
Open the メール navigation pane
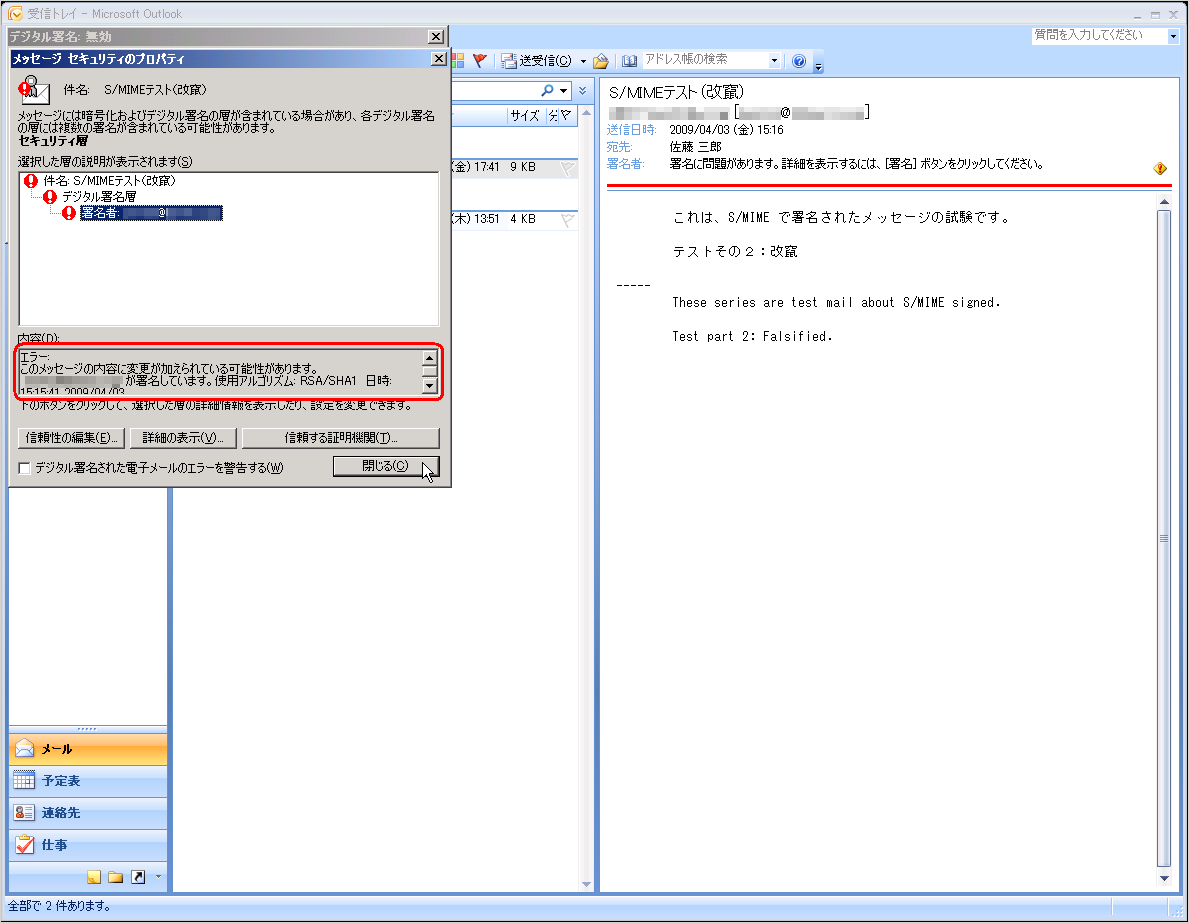(88, 749)
